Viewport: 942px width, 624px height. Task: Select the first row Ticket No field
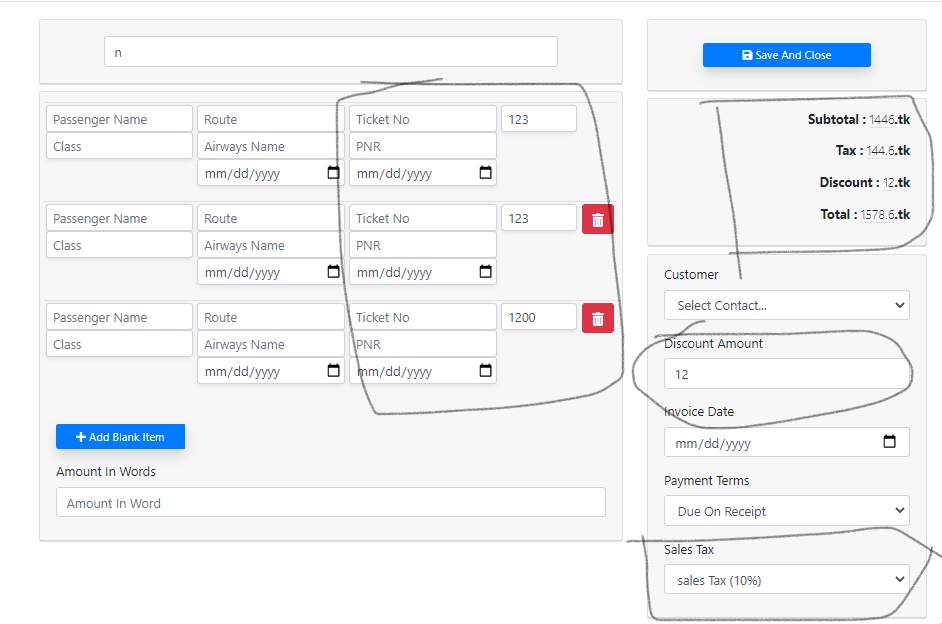(422, 119)
